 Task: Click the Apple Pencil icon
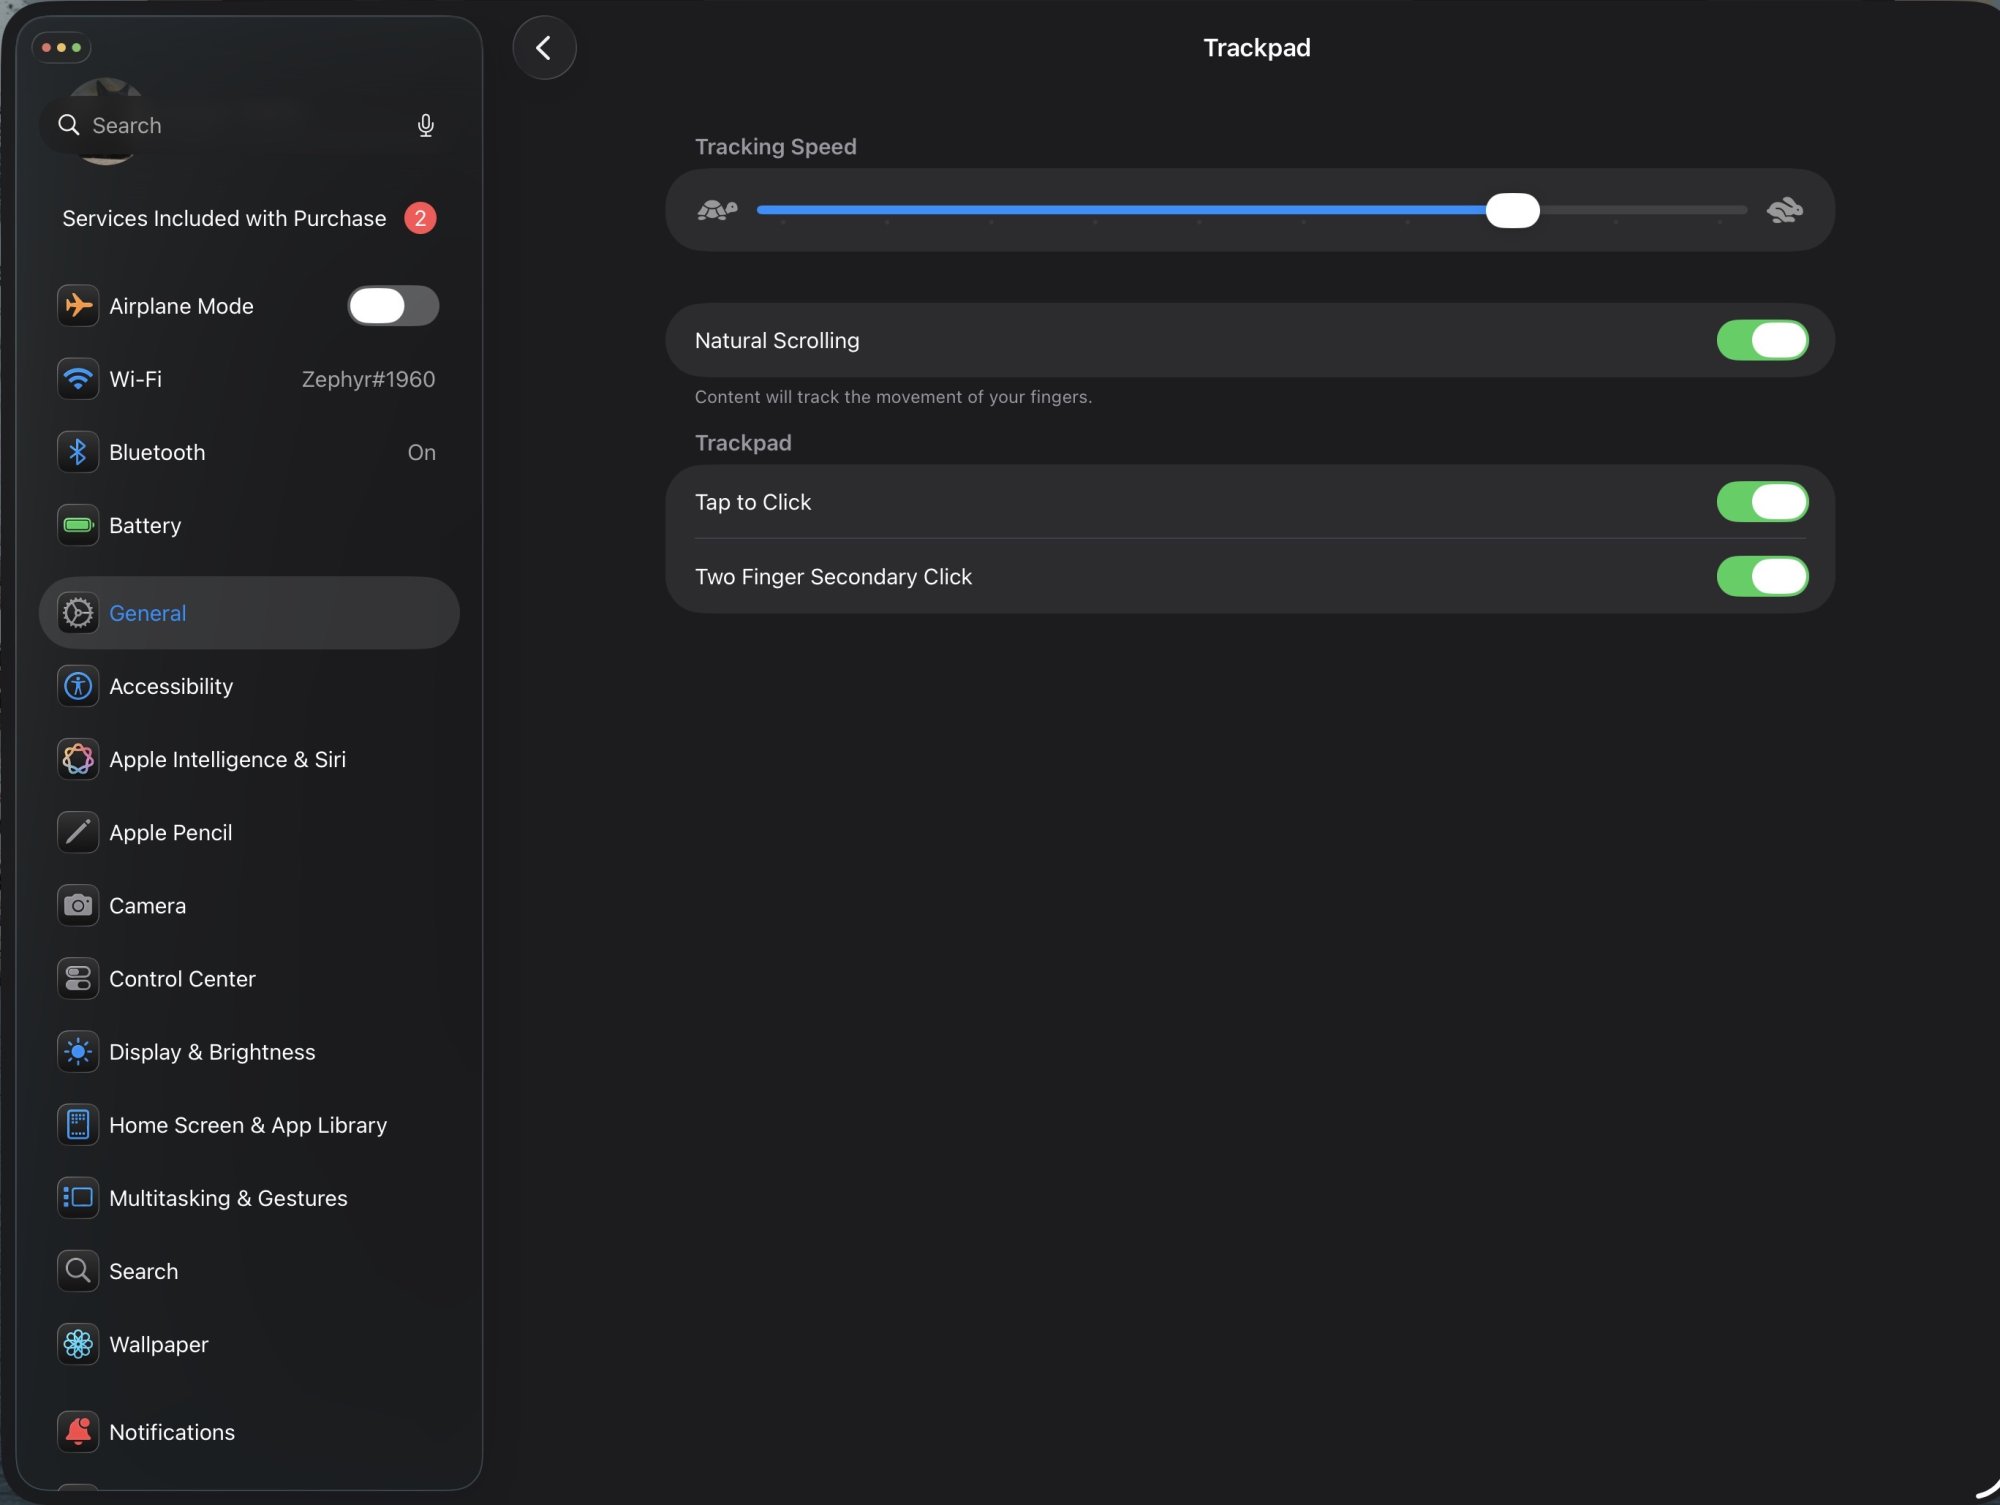coord(78,832)
